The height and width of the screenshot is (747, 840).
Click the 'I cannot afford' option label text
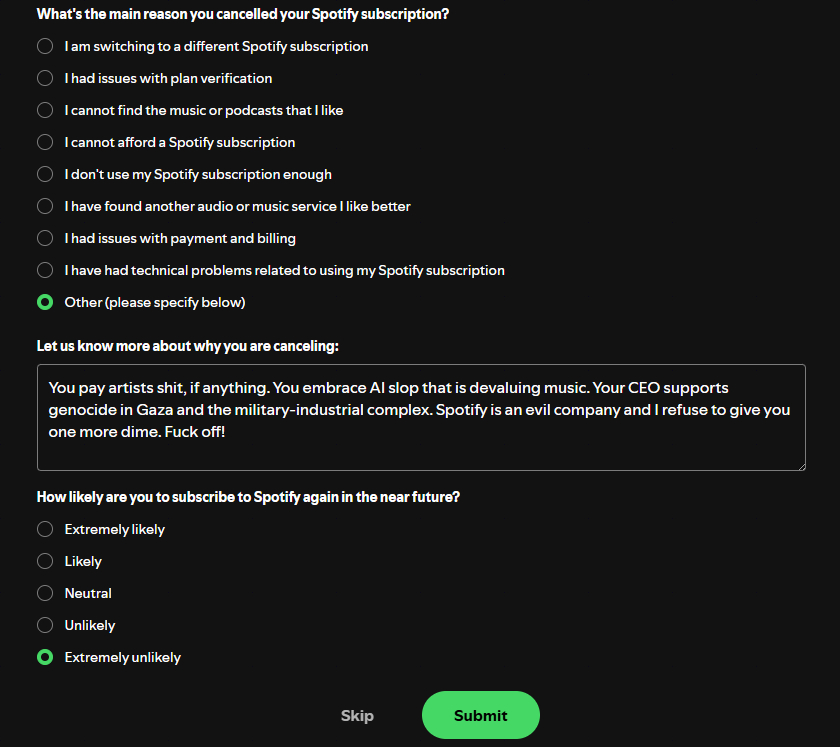click(x=180, y=142)
